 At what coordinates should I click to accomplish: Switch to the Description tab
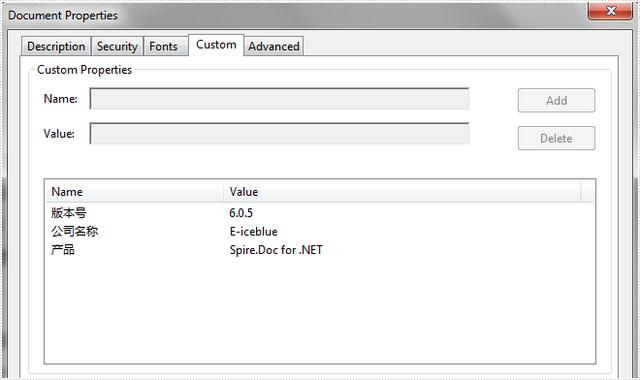[56, 47]
